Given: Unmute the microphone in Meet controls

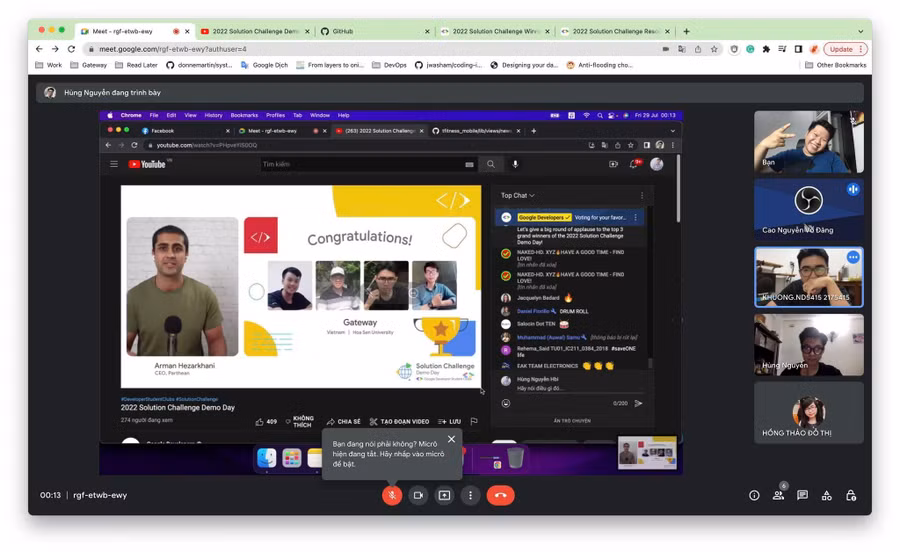Looking at the screenshot, I should click(x=392, y=495).
